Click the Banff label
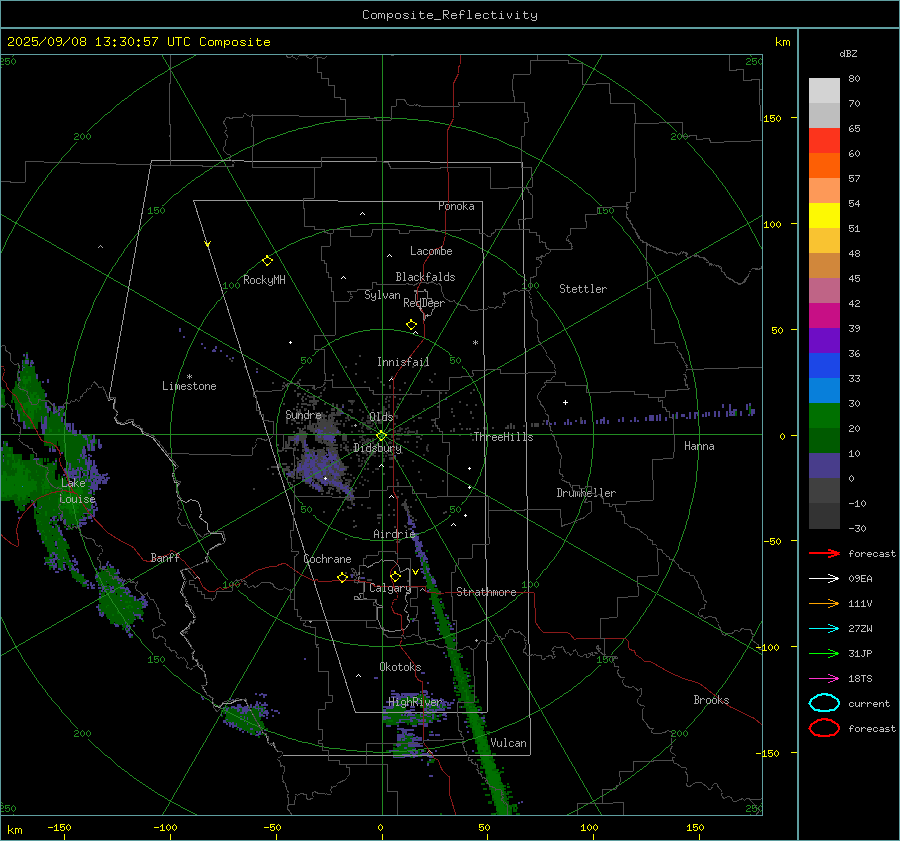 165,557
